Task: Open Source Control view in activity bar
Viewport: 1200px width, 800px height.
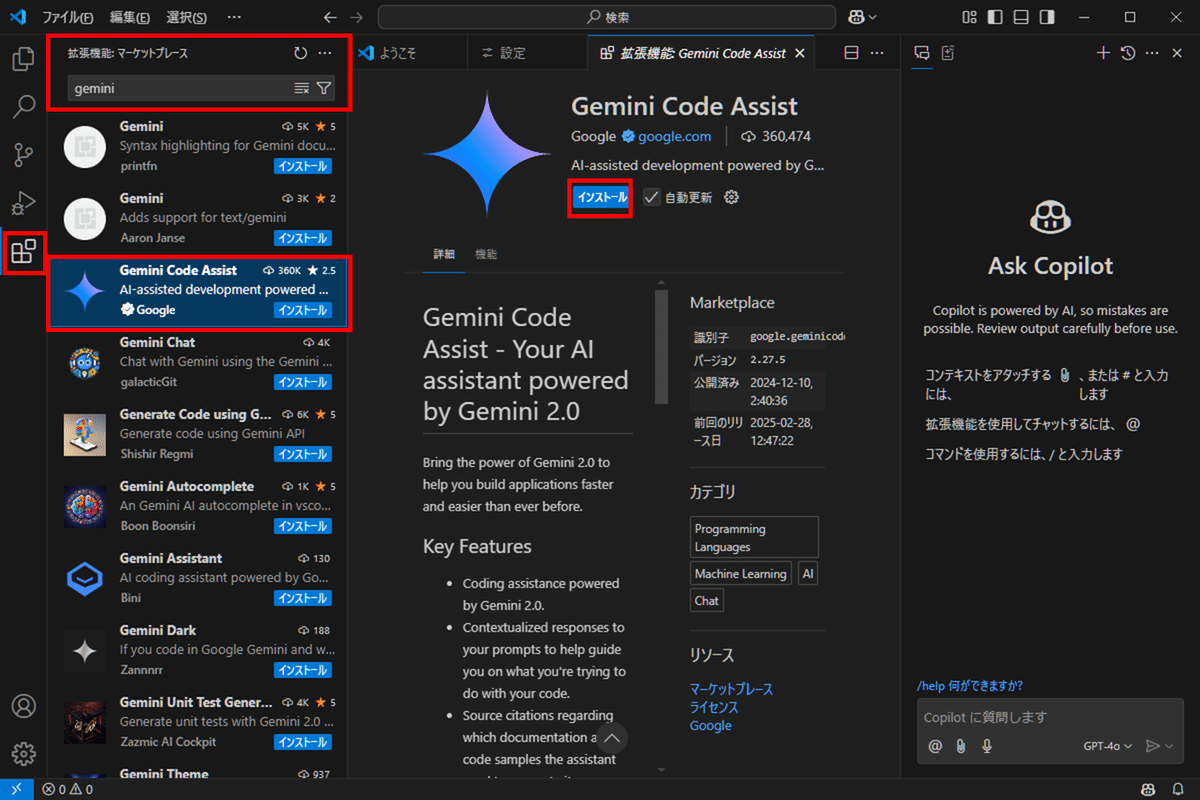Action: point(23,155)
